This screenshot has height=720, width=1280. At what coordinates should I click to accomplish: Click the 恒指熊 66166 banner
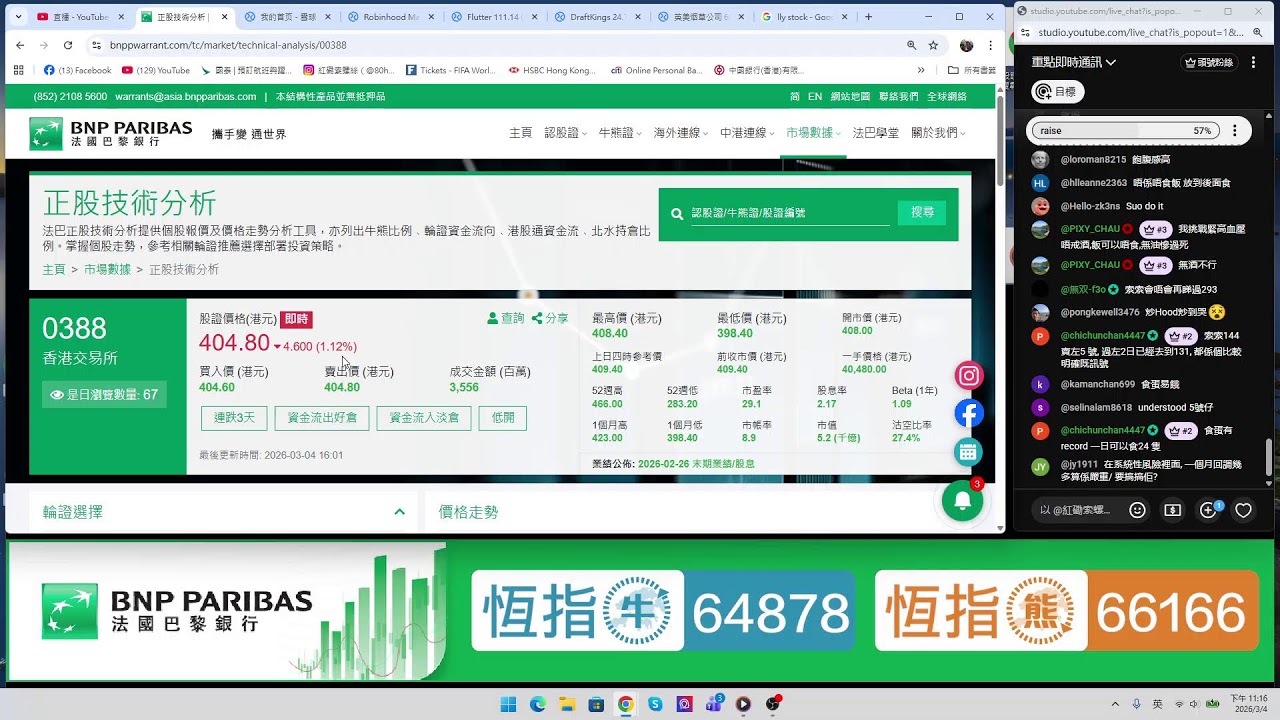(x=1066, y=611)
